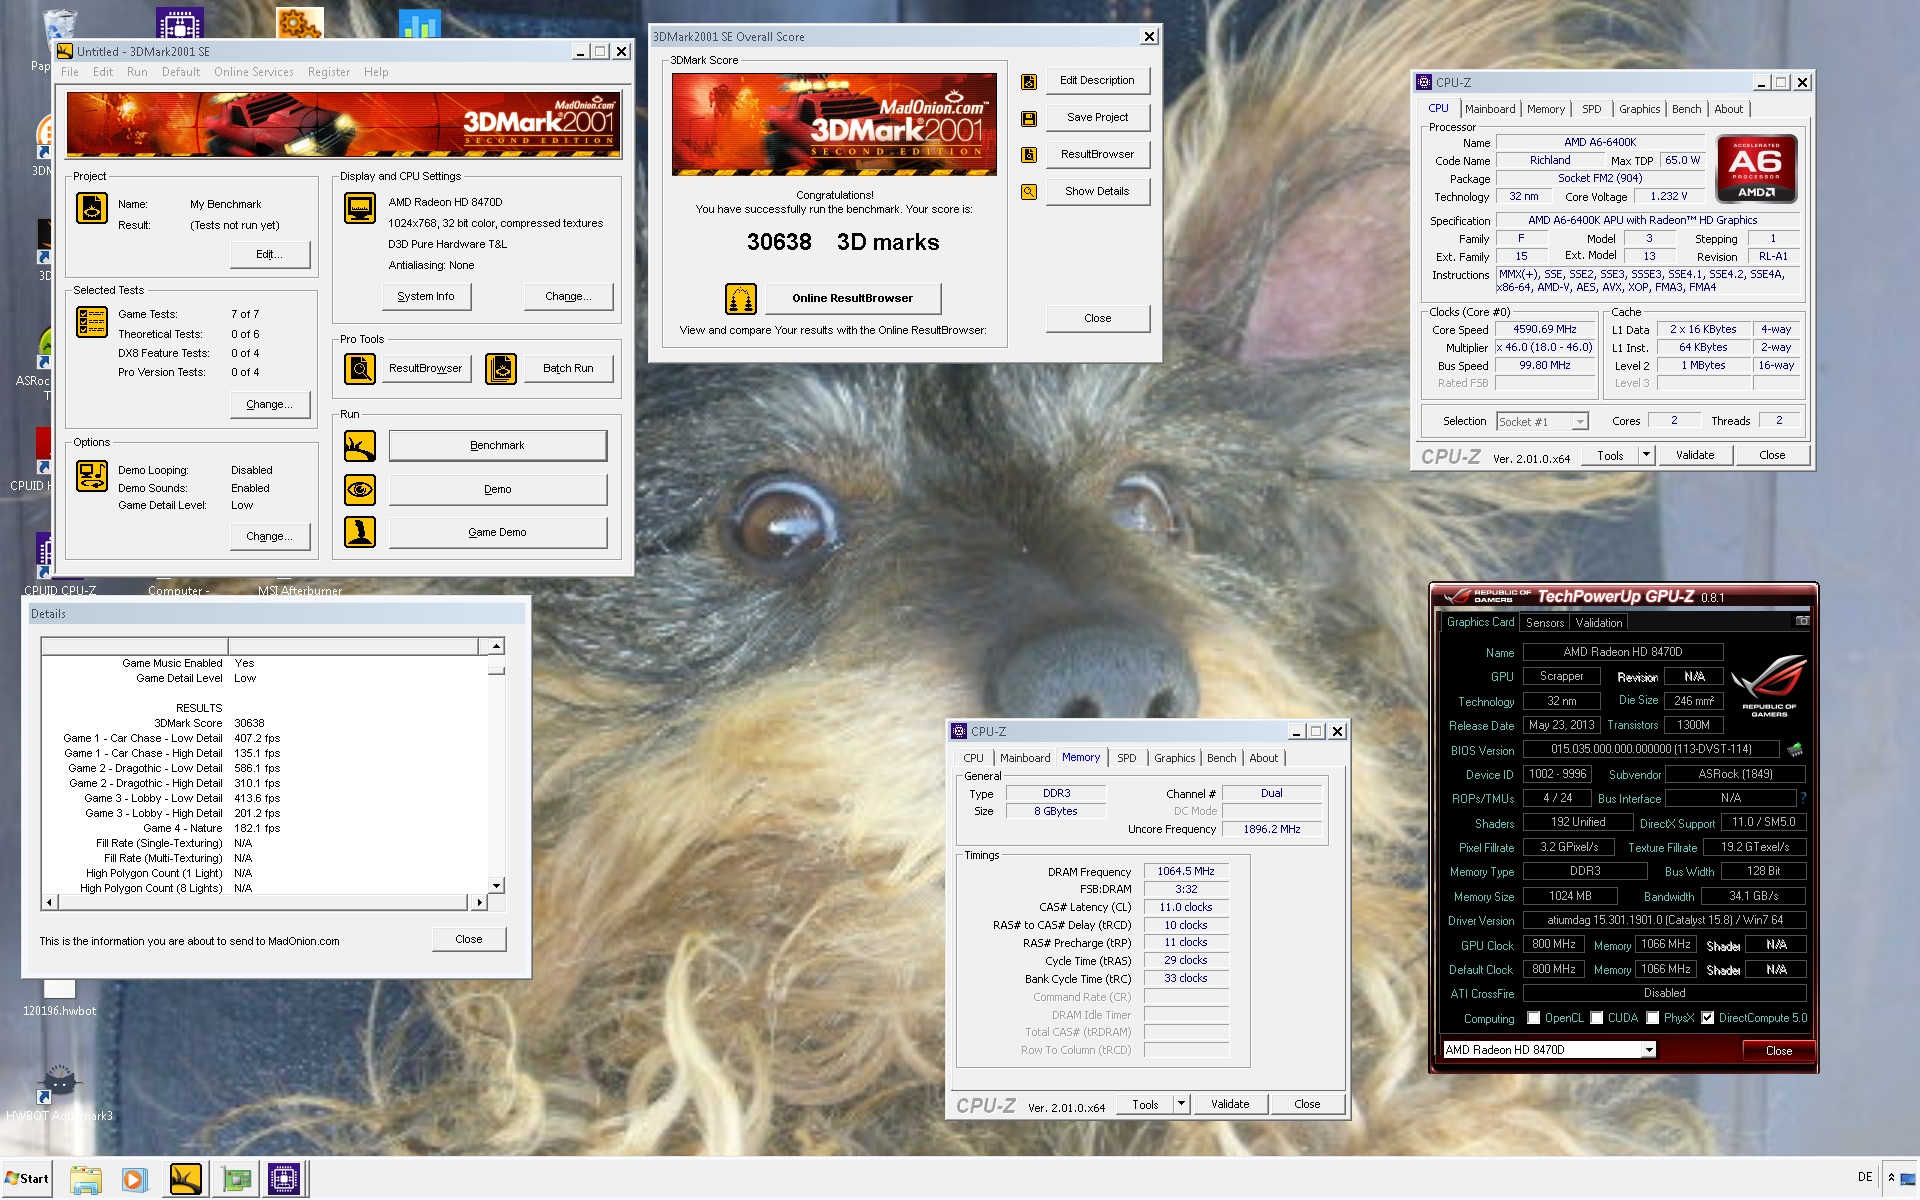
Task: Toggle the DirectCompute 5.0 checkbox
Action: click(1708, 1018)
